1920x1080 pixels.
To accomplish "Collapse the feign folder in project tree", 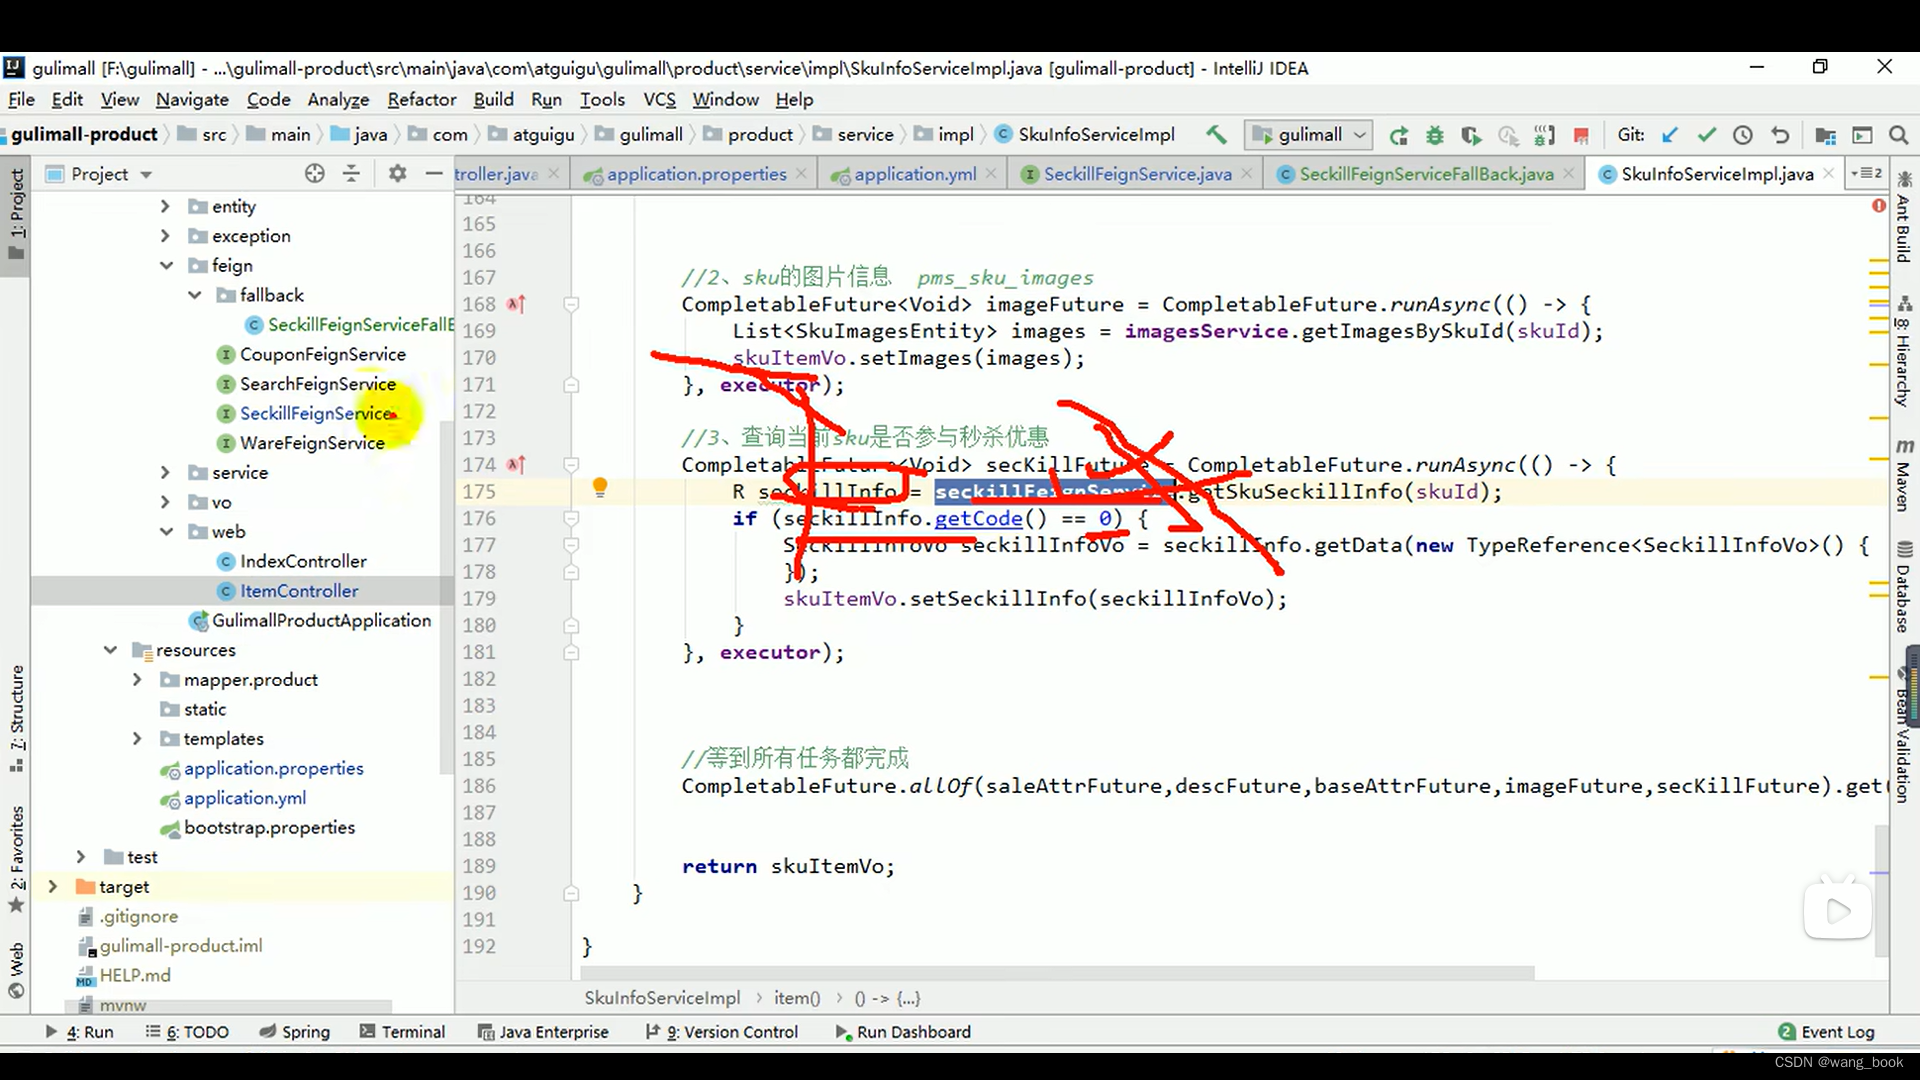I will (x=166, y=266).
